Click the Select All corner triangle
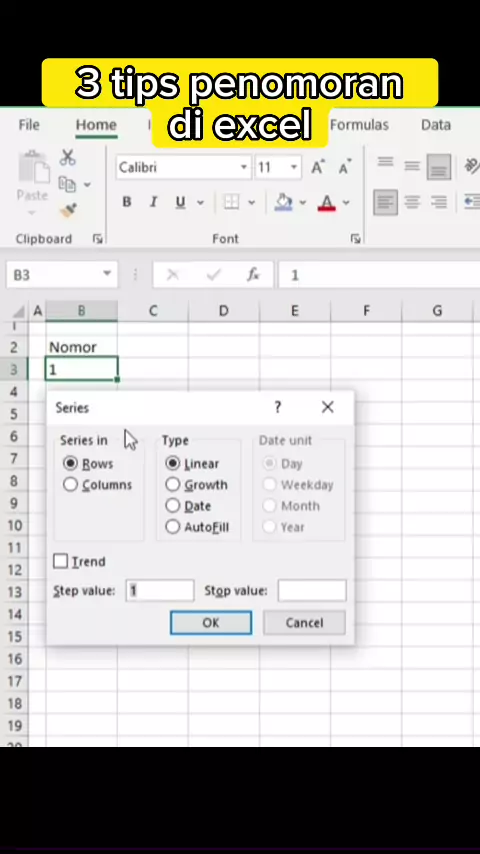 (x=19, y=312)
